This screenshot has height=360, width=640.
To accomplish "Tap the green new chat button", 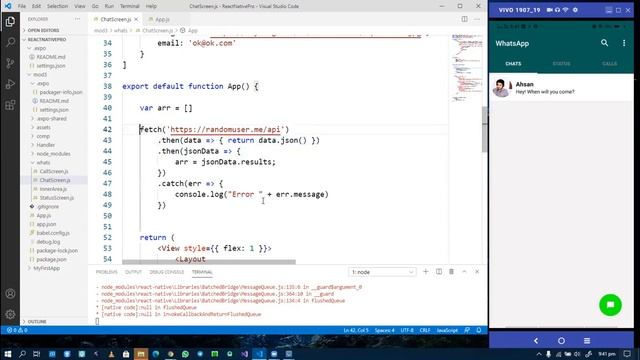I will coord(610,304).
